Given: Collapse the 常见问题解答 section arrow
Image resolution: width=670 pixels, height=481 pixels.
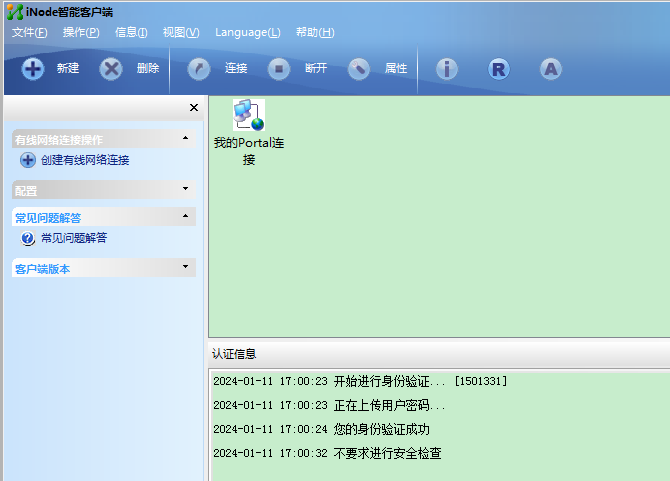Looking at the screenshot, I should (x=185, y=216).
